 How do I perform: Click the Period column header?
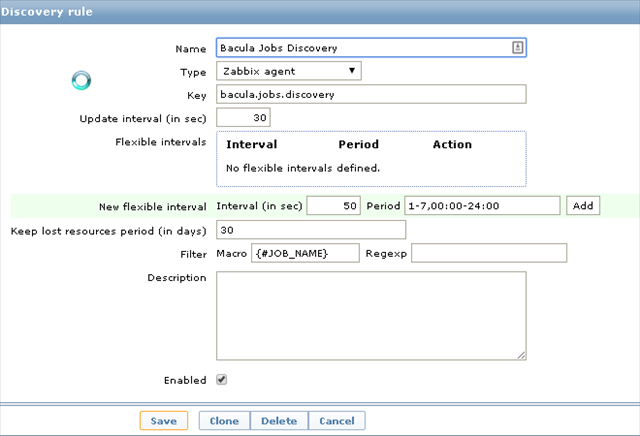click(x=359, y=145)
